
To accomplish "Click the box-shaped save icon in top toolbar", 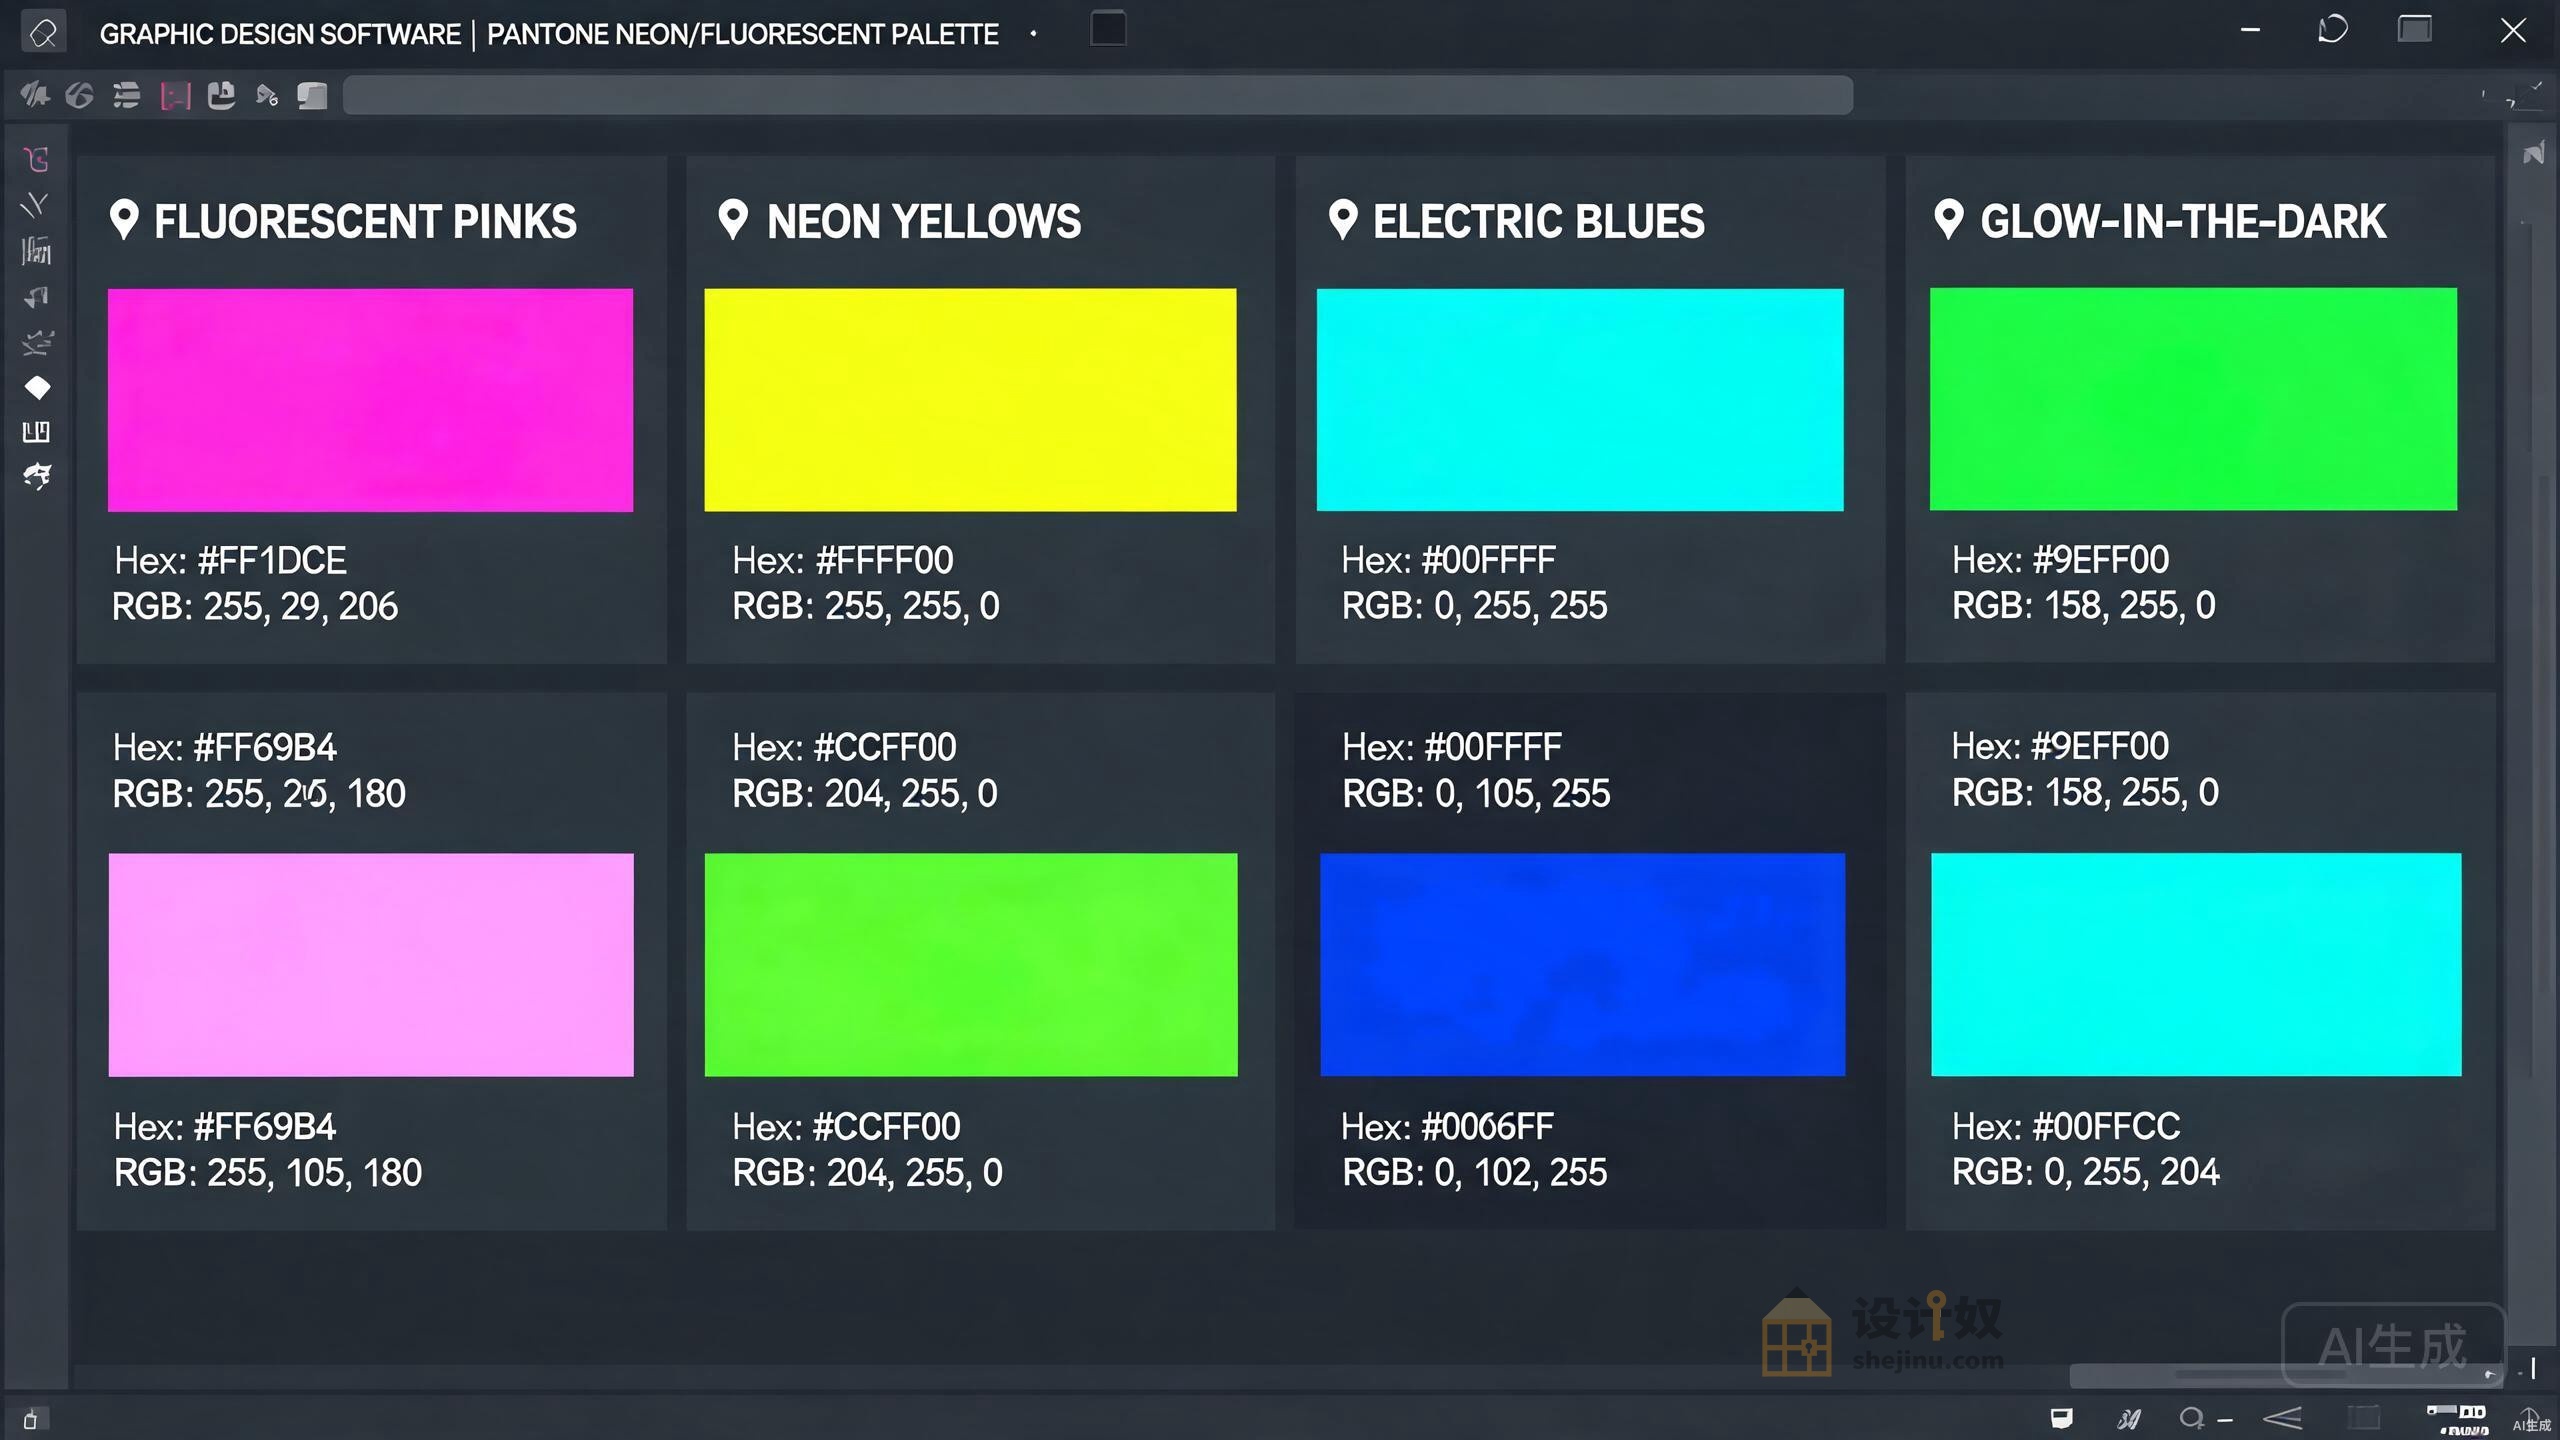I will pyautogui.click(x=221, y=95).
